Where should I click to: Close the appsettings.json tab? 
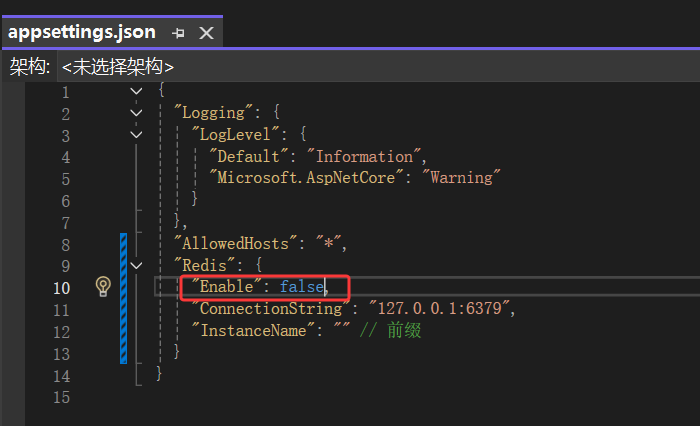(x=206, y=33)
